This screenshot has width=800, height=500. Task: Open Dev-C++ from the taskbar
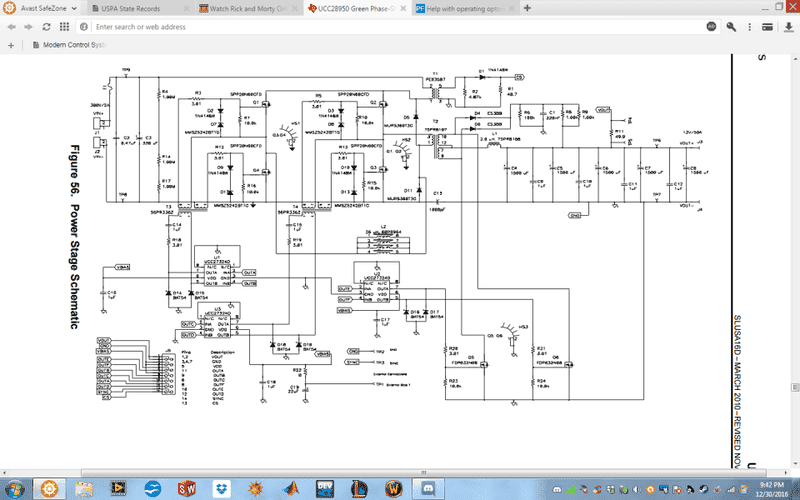click(324, 487)
